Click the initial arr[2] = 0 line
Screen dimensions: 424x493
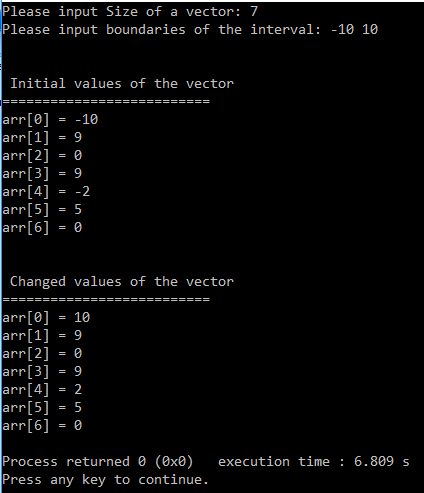42,156
